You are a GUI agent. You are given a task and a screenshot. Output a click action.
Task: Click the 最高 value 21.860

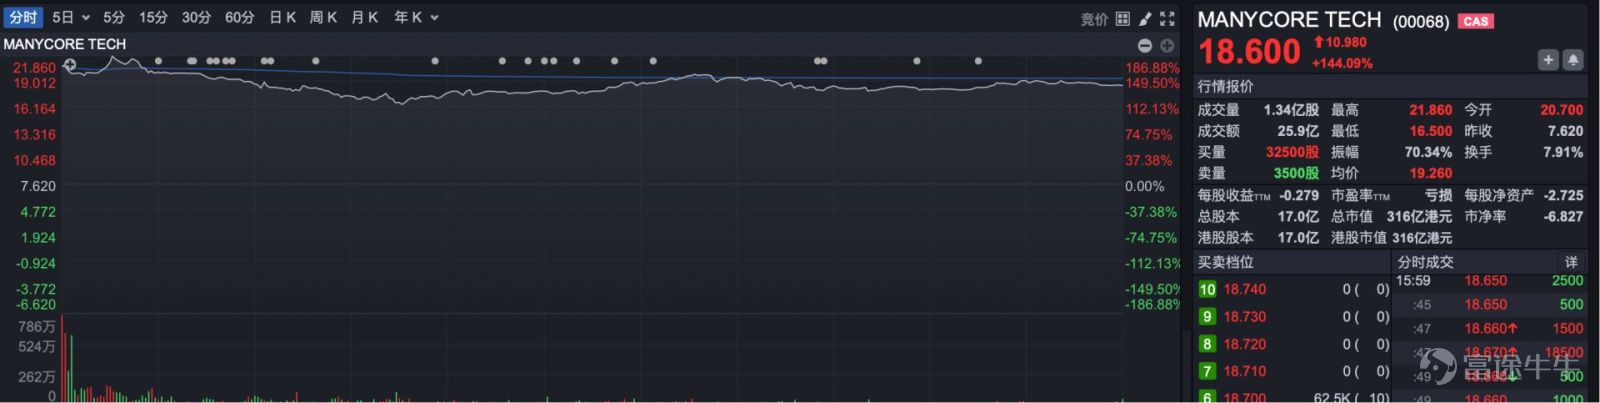(1431, 110)
